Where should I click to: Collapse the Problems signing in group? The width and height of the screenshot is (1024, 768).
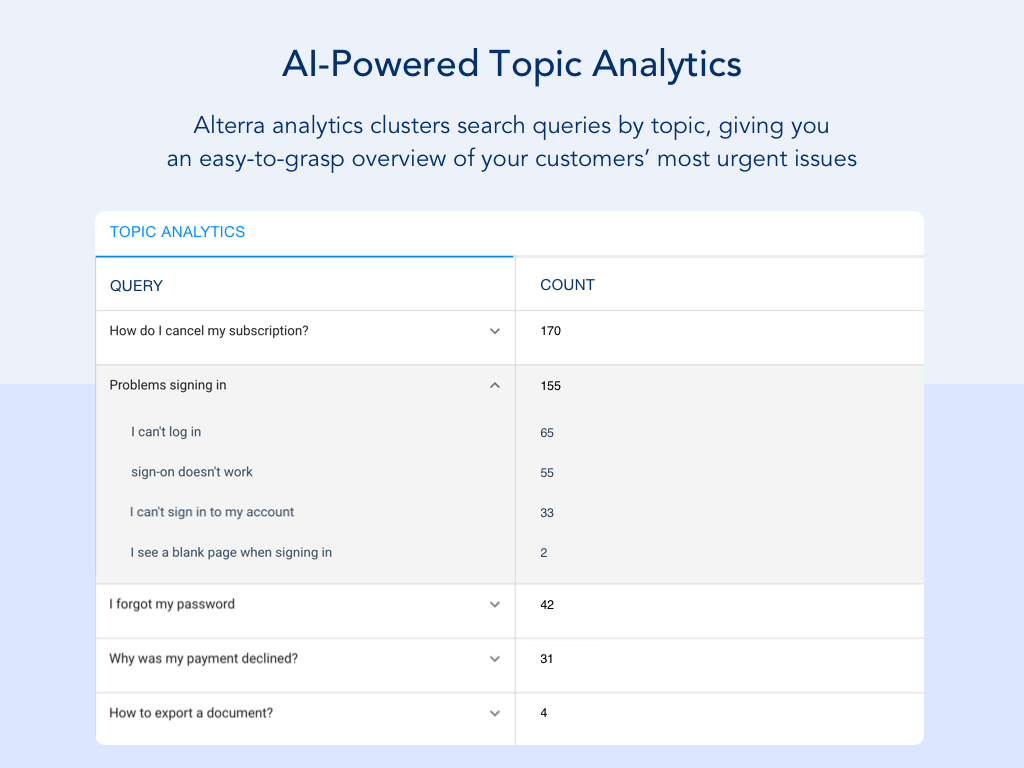pyautogui.click(x=494, y=385)
